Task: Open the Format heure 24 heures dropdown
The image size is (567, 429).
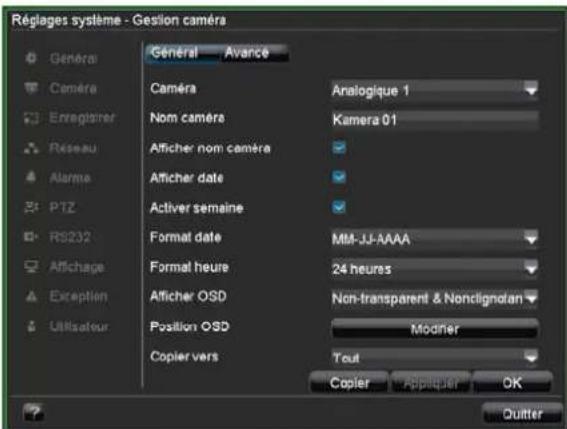Action: click(435, 268)
